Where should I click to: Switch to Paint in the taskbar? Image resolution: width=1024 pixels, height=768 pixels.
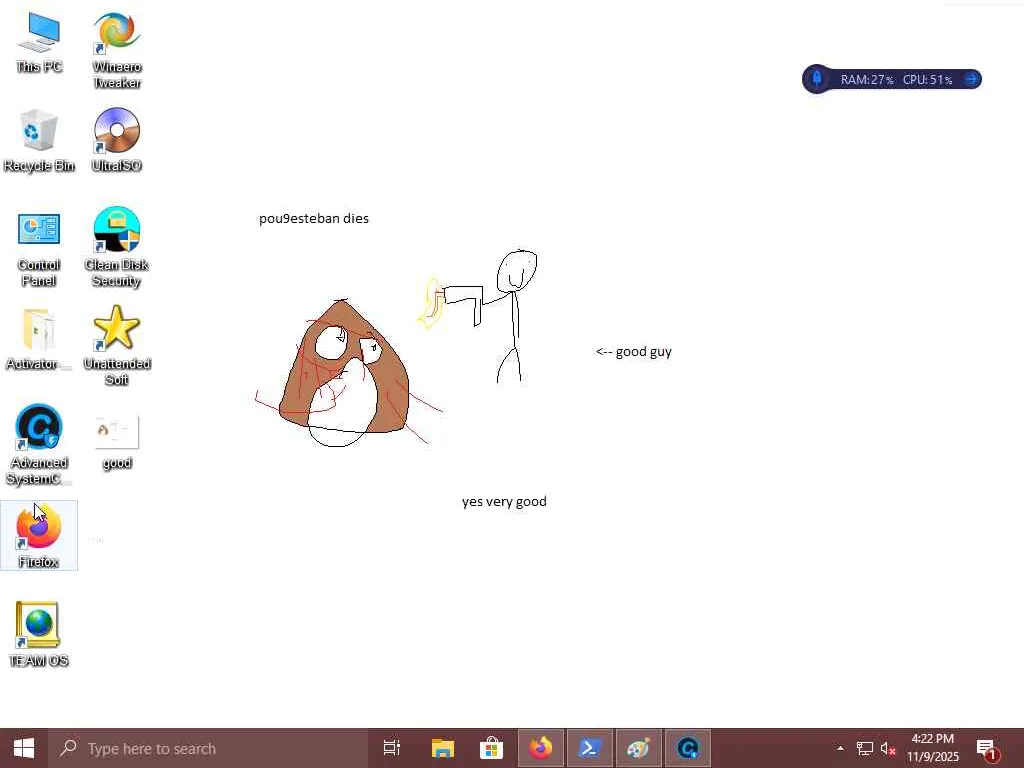click(x=639, y=748)
